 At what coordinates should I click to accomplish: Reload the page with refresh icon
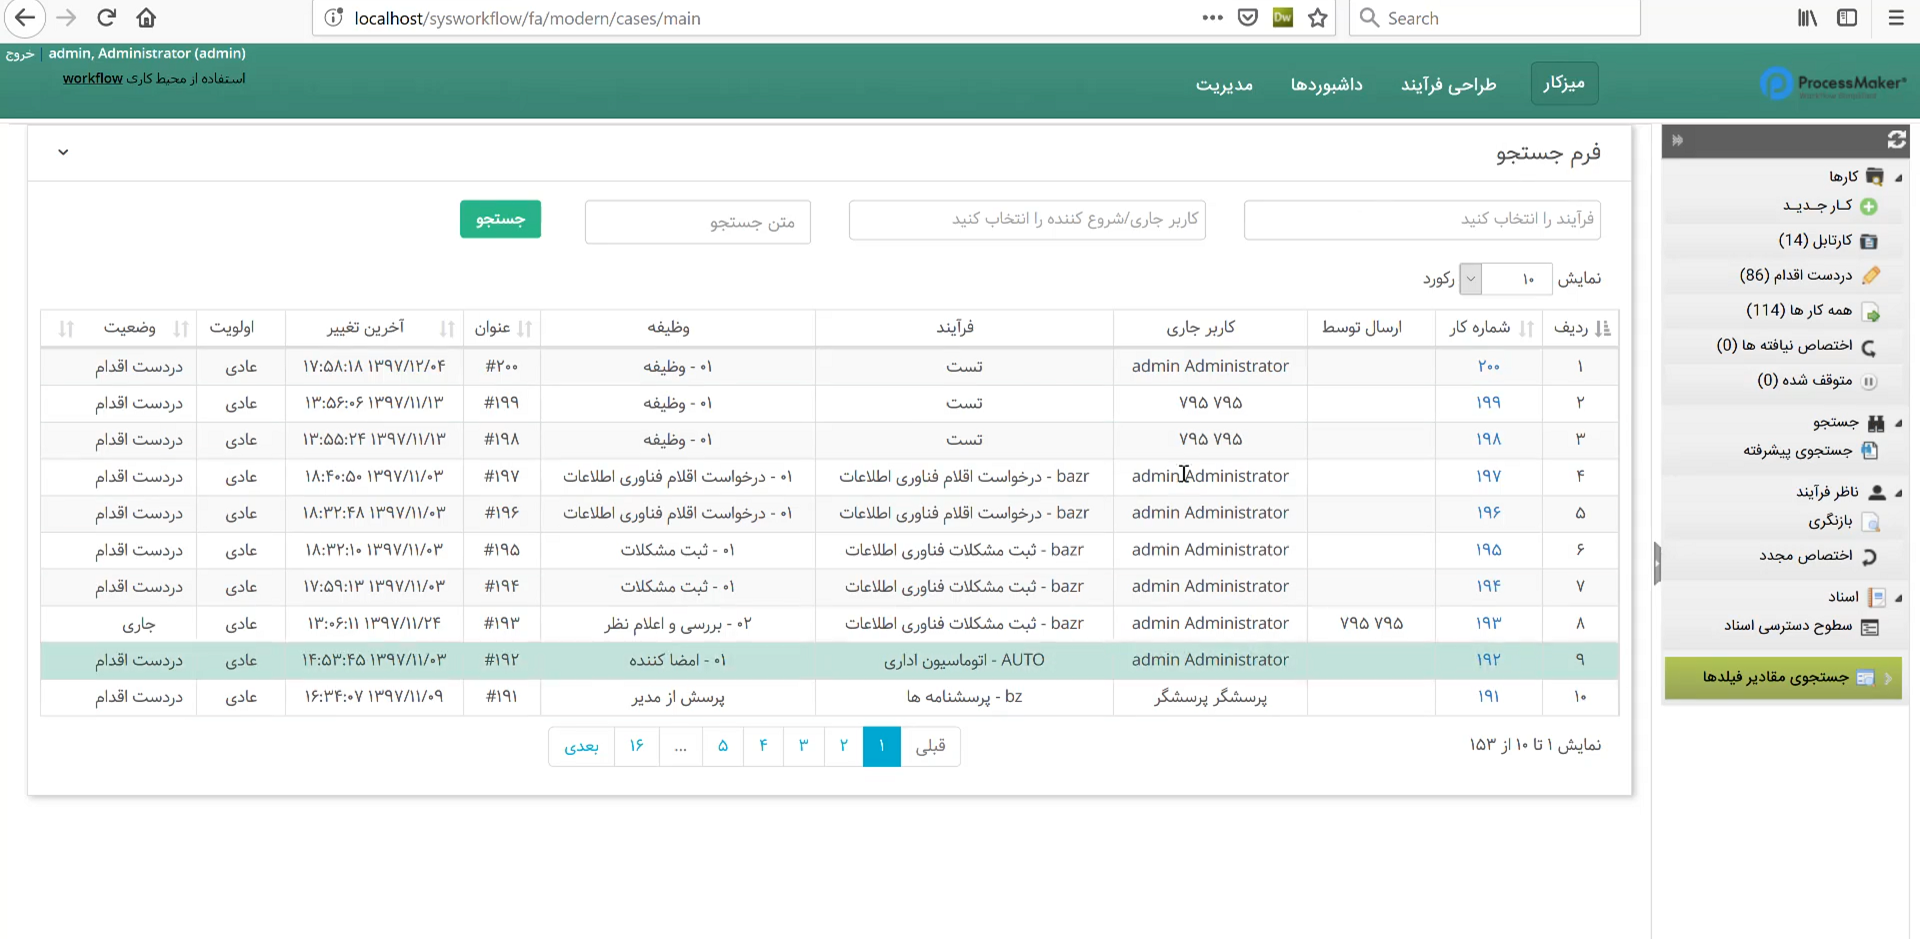tap(107, 18)
